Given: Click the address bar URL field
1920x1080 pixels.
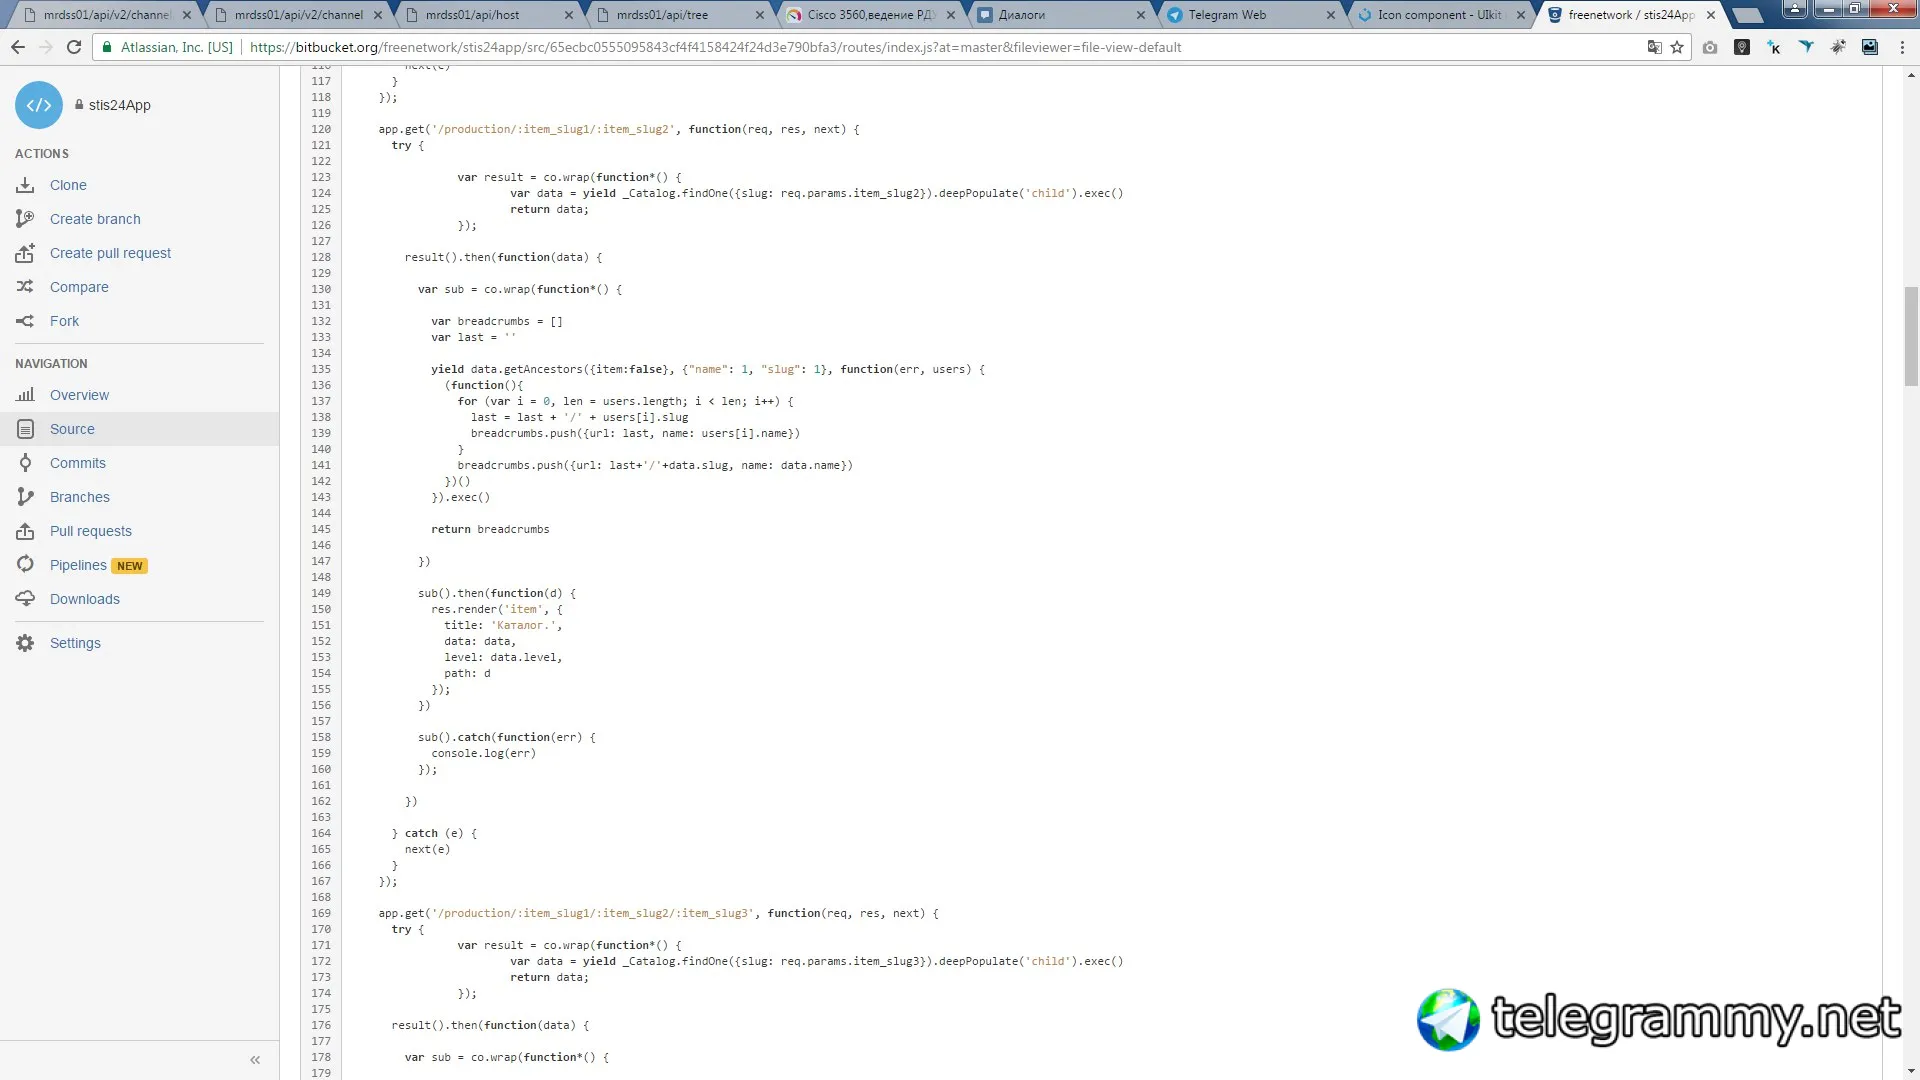Looking at the screenshot, I should coord(715,47).
